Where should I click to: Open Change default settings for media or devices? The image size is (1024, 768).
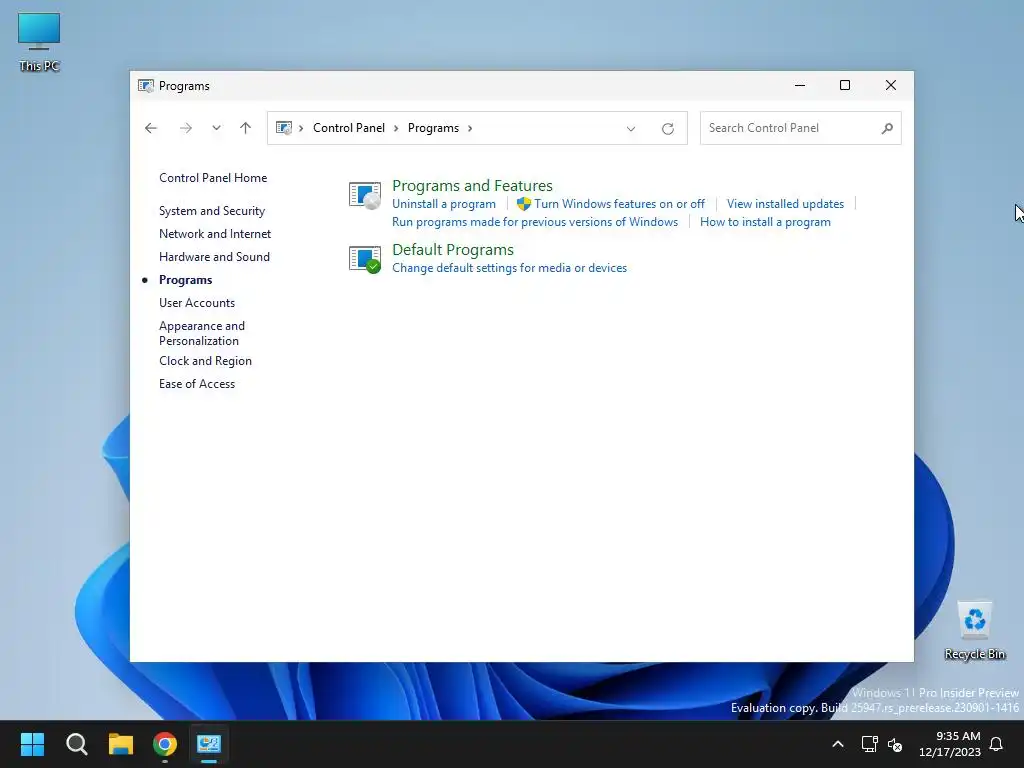[509, 268]
